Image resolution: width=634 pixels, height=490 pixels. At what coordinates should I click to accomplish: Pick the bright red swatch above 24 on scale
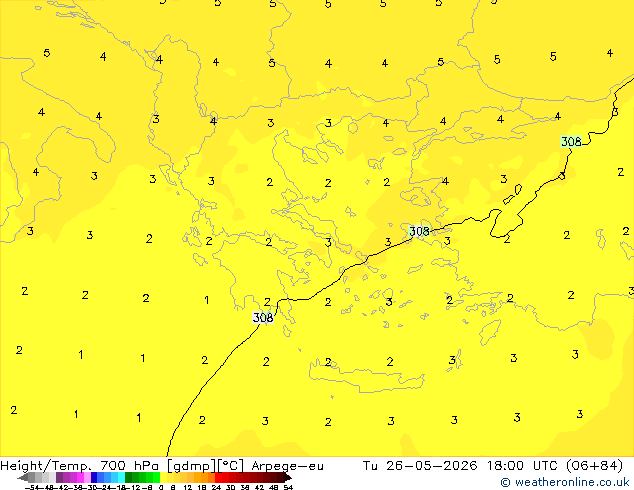coord(218,478)
